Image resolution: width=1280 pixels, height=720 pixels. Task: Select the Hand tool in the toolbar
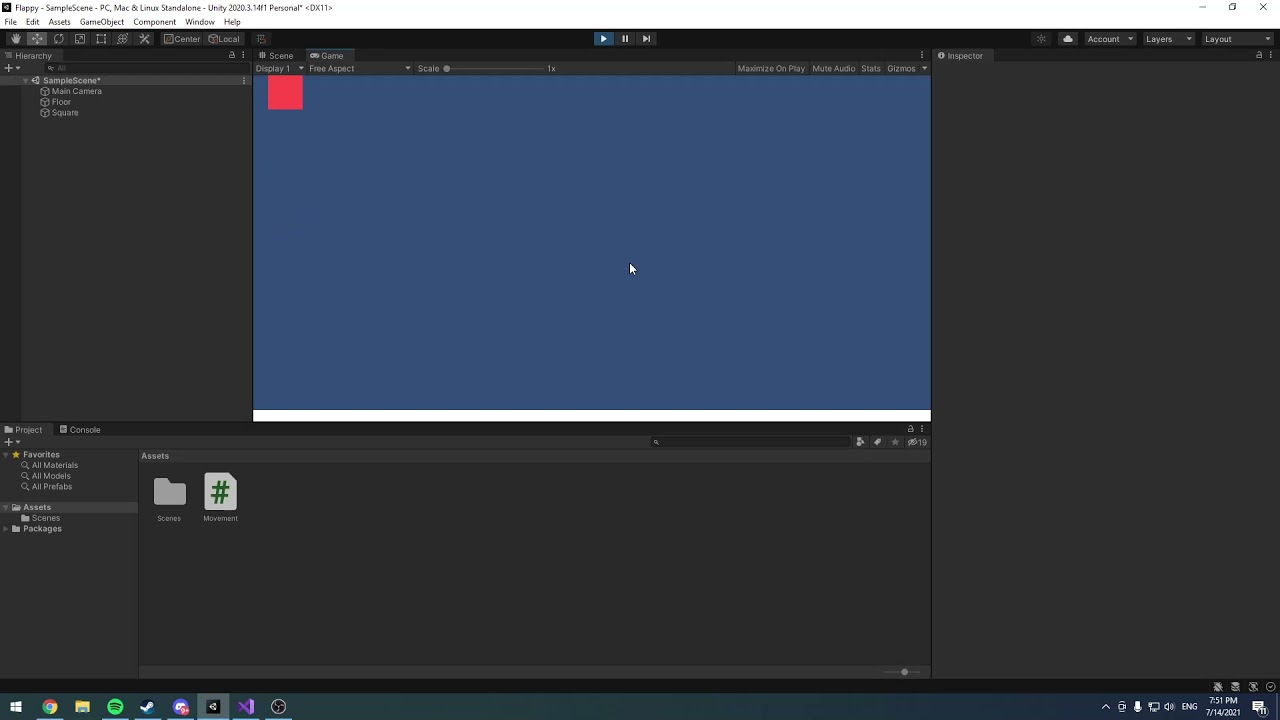(15, 38)
